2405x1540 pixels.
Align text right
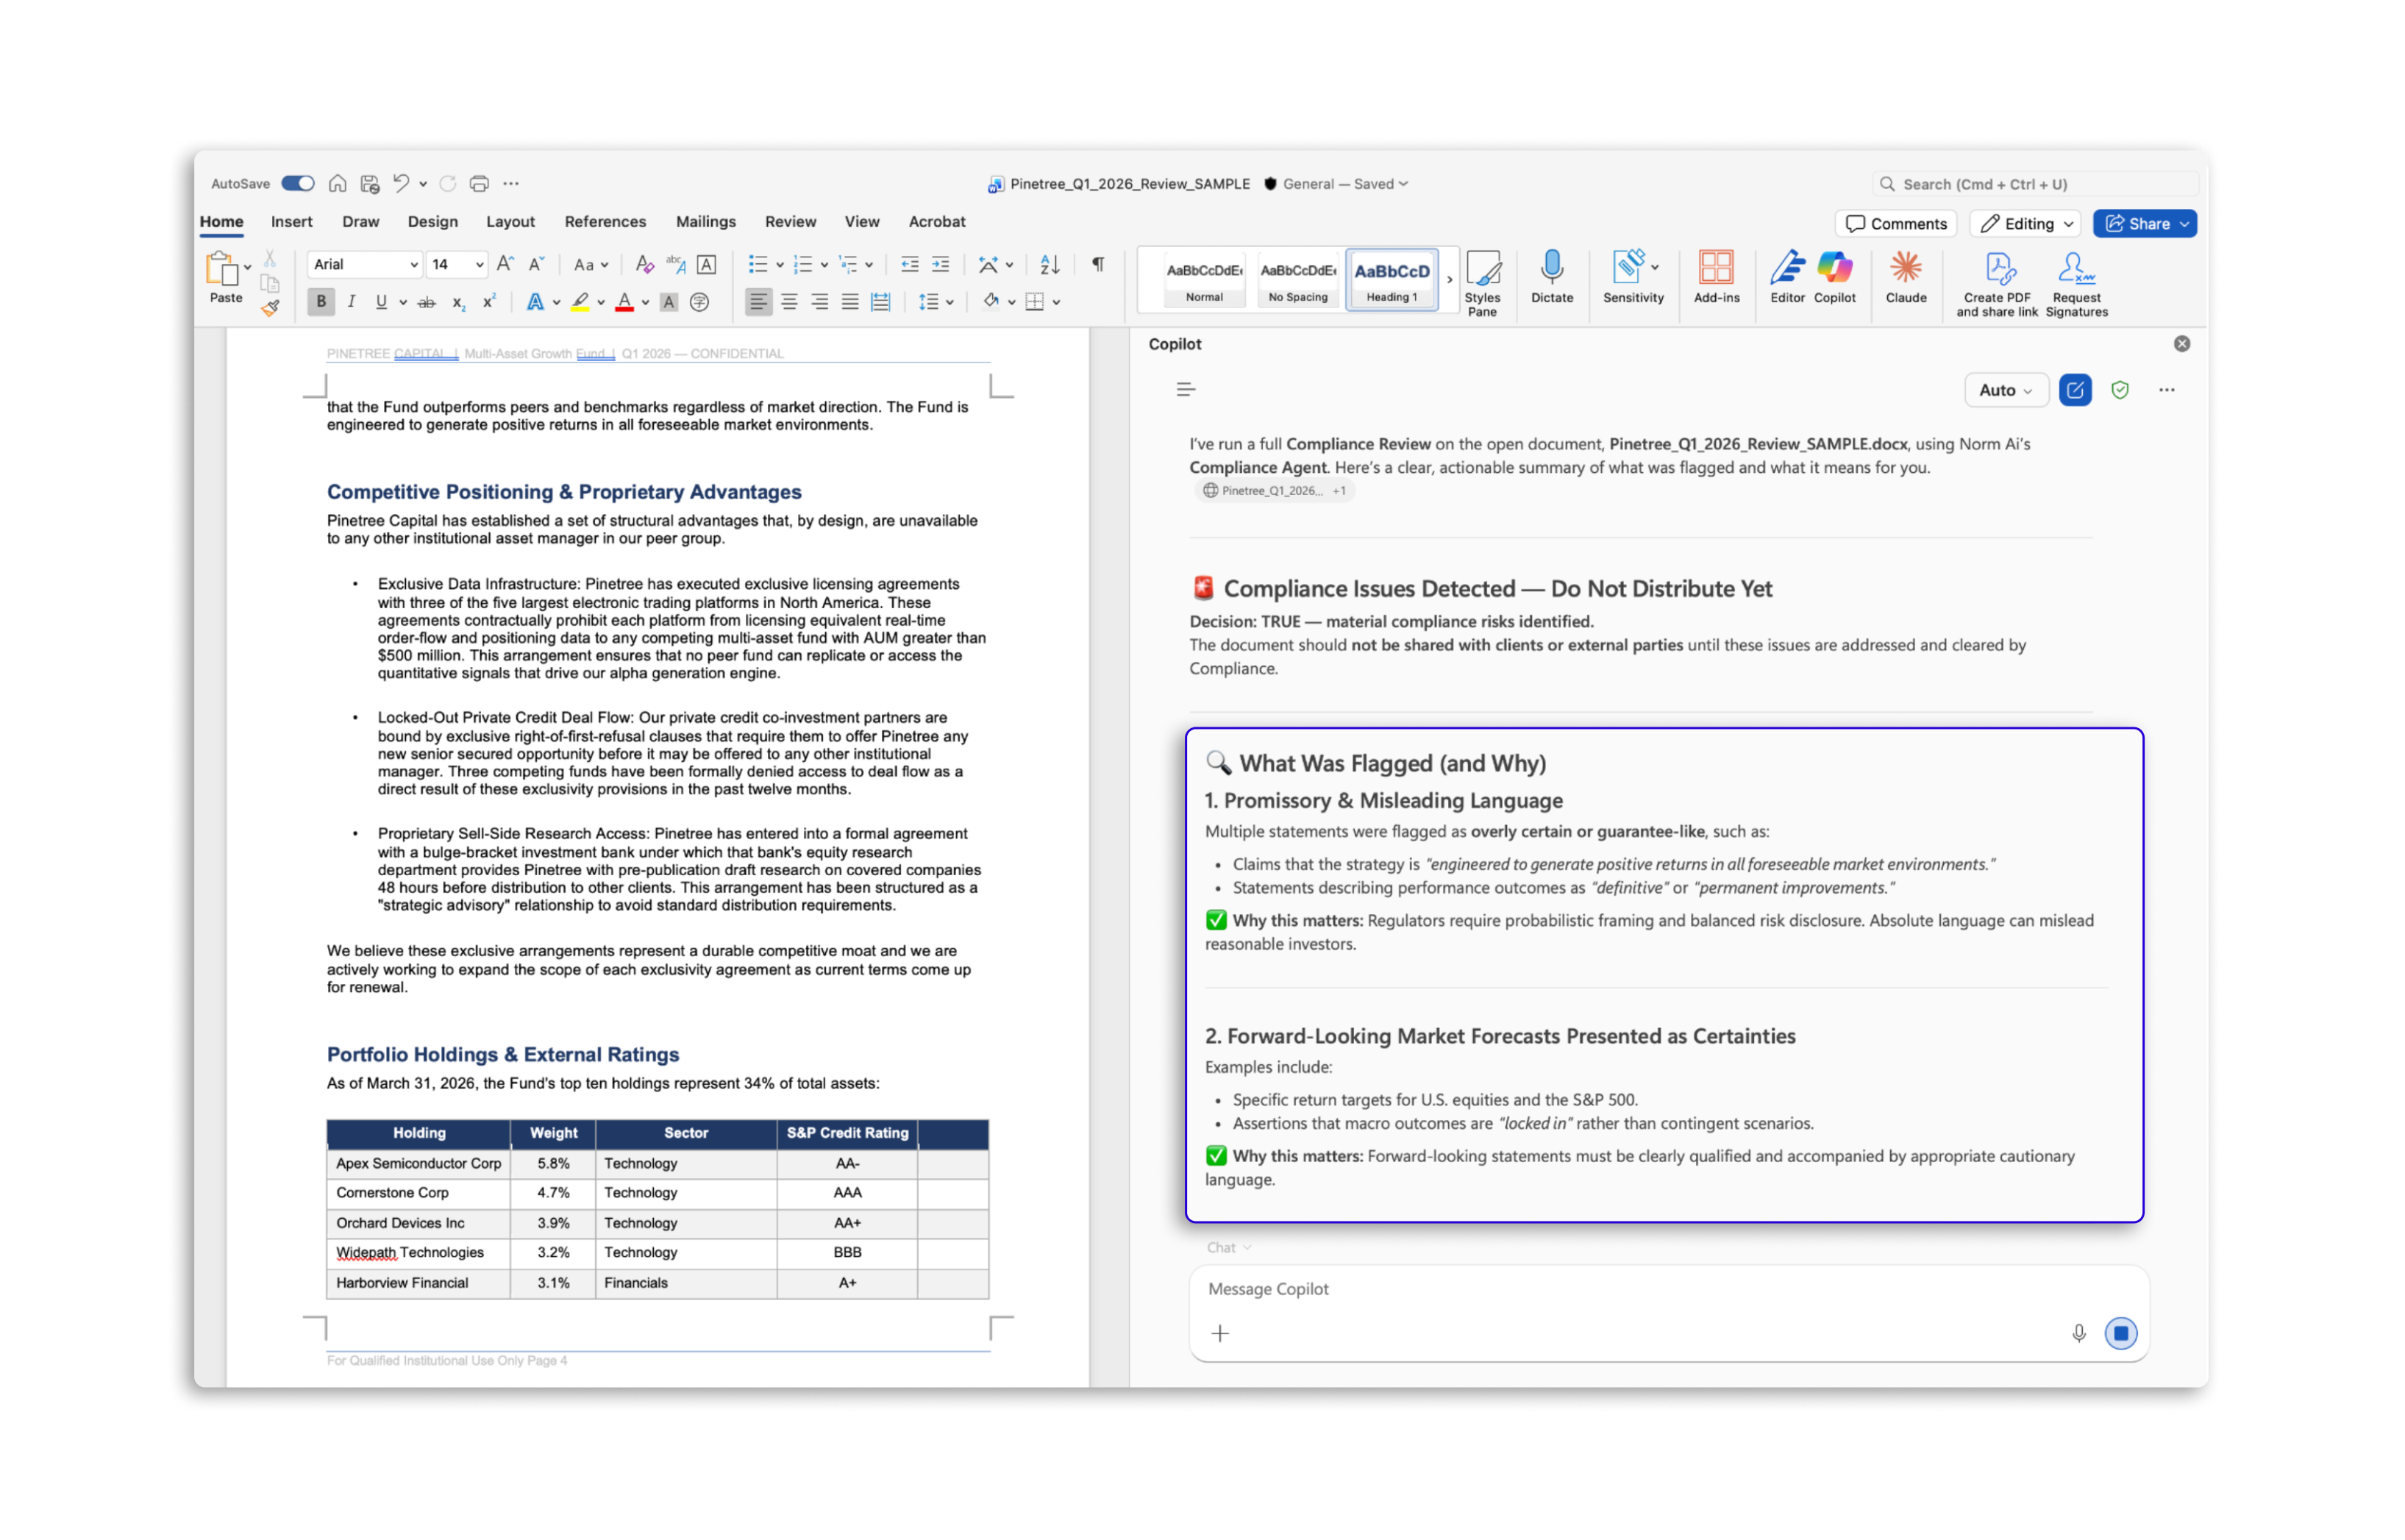click(819, 302)
